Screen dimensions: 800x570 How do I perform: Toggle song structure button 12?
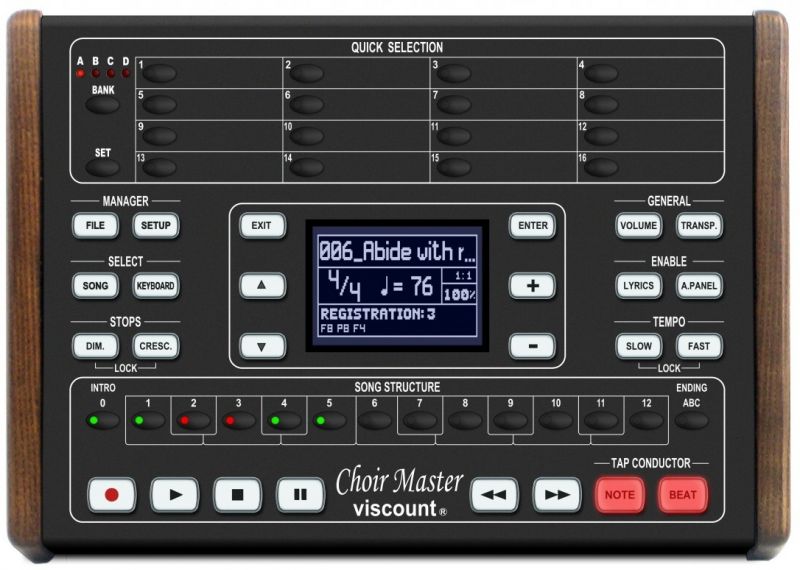pos(646,421)
